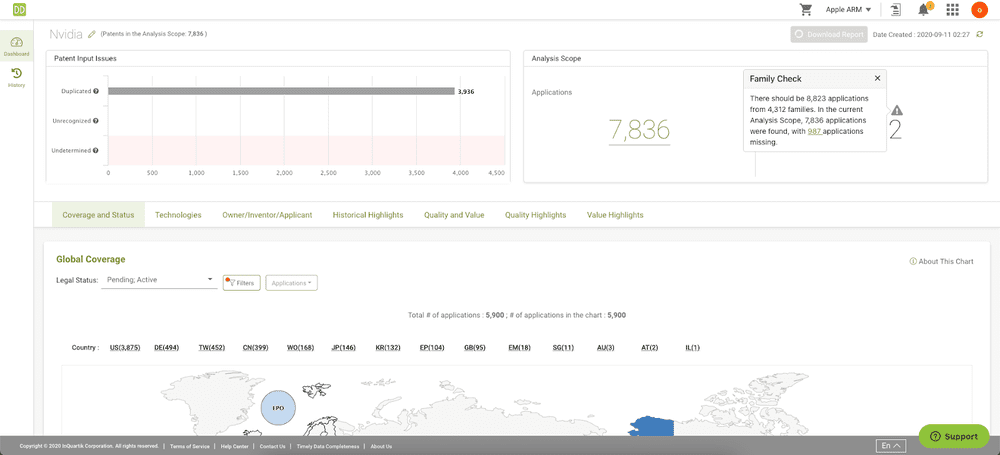Viewport: 1000px width, 455px height.
Task: Open About This Chart info
Action: 941,262
